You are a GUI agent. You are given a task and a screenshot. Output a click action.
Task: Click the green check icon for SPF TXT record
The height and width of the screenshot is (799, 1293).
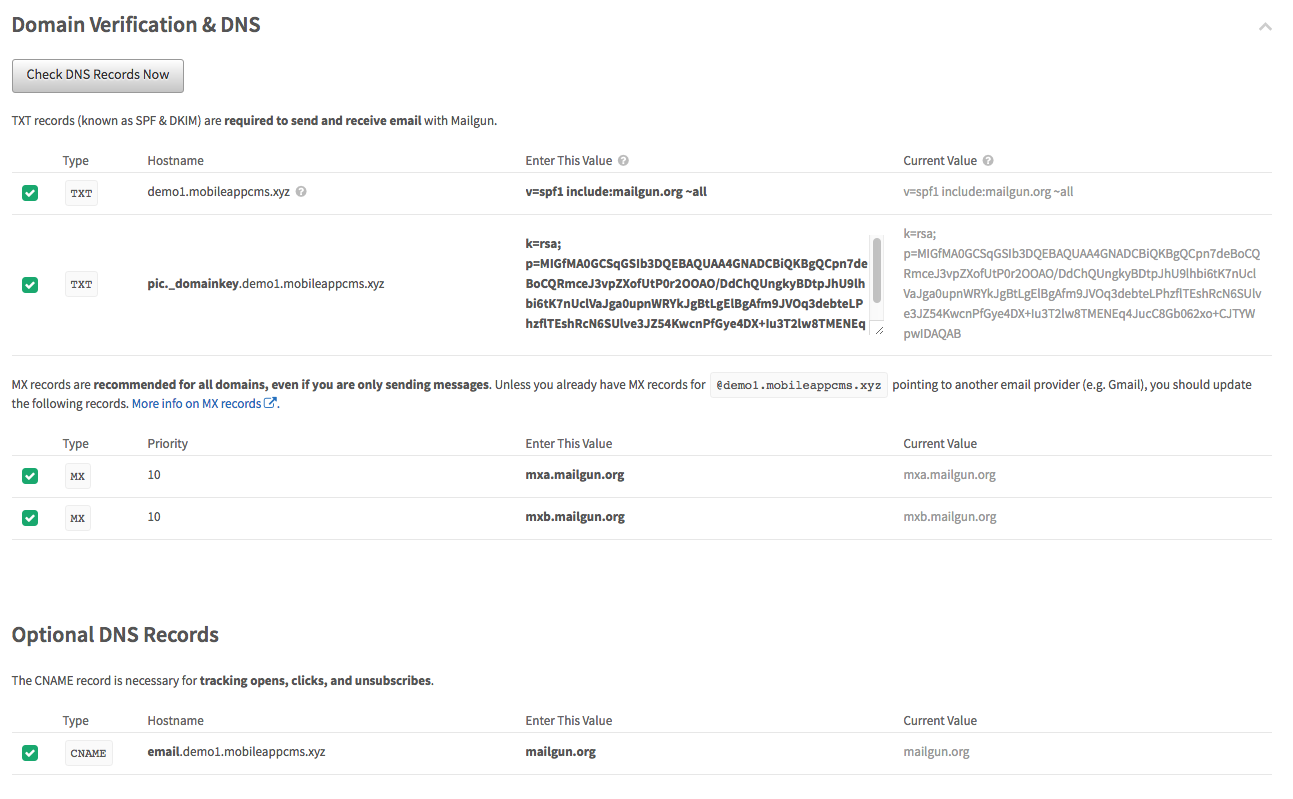tap(30, 193)
